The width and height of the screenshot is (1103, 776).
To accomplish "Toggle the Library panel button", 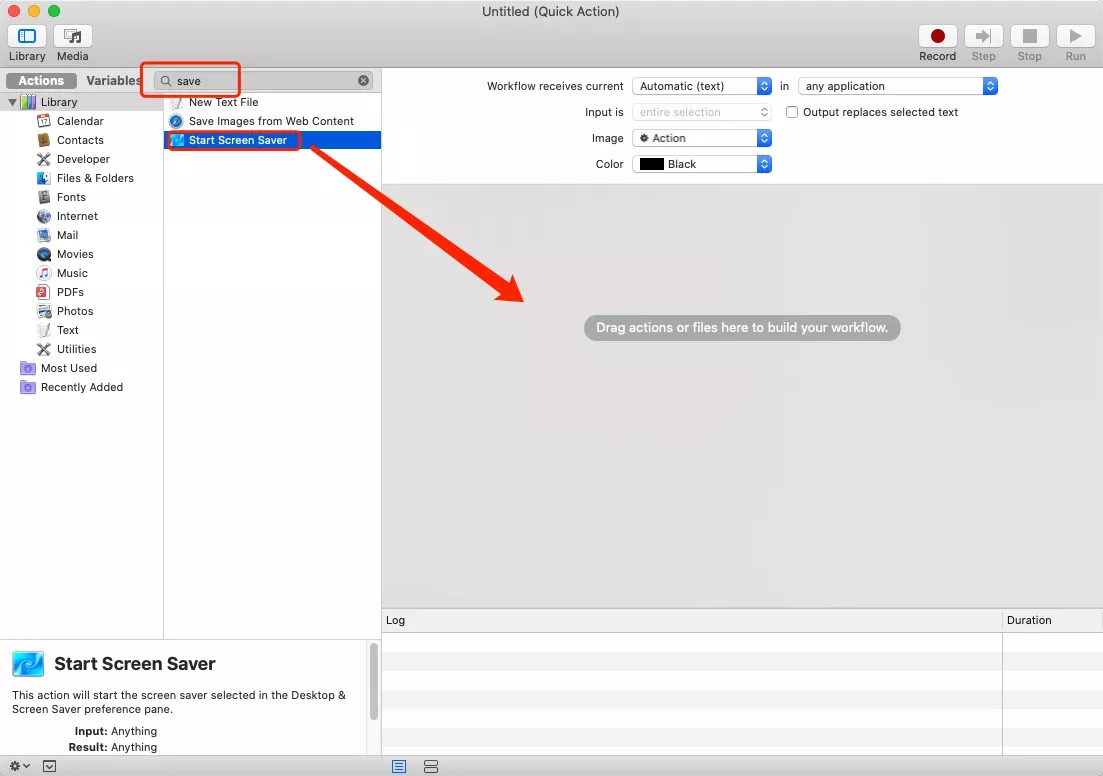I will pyautogui.click(x=27, y=36).
